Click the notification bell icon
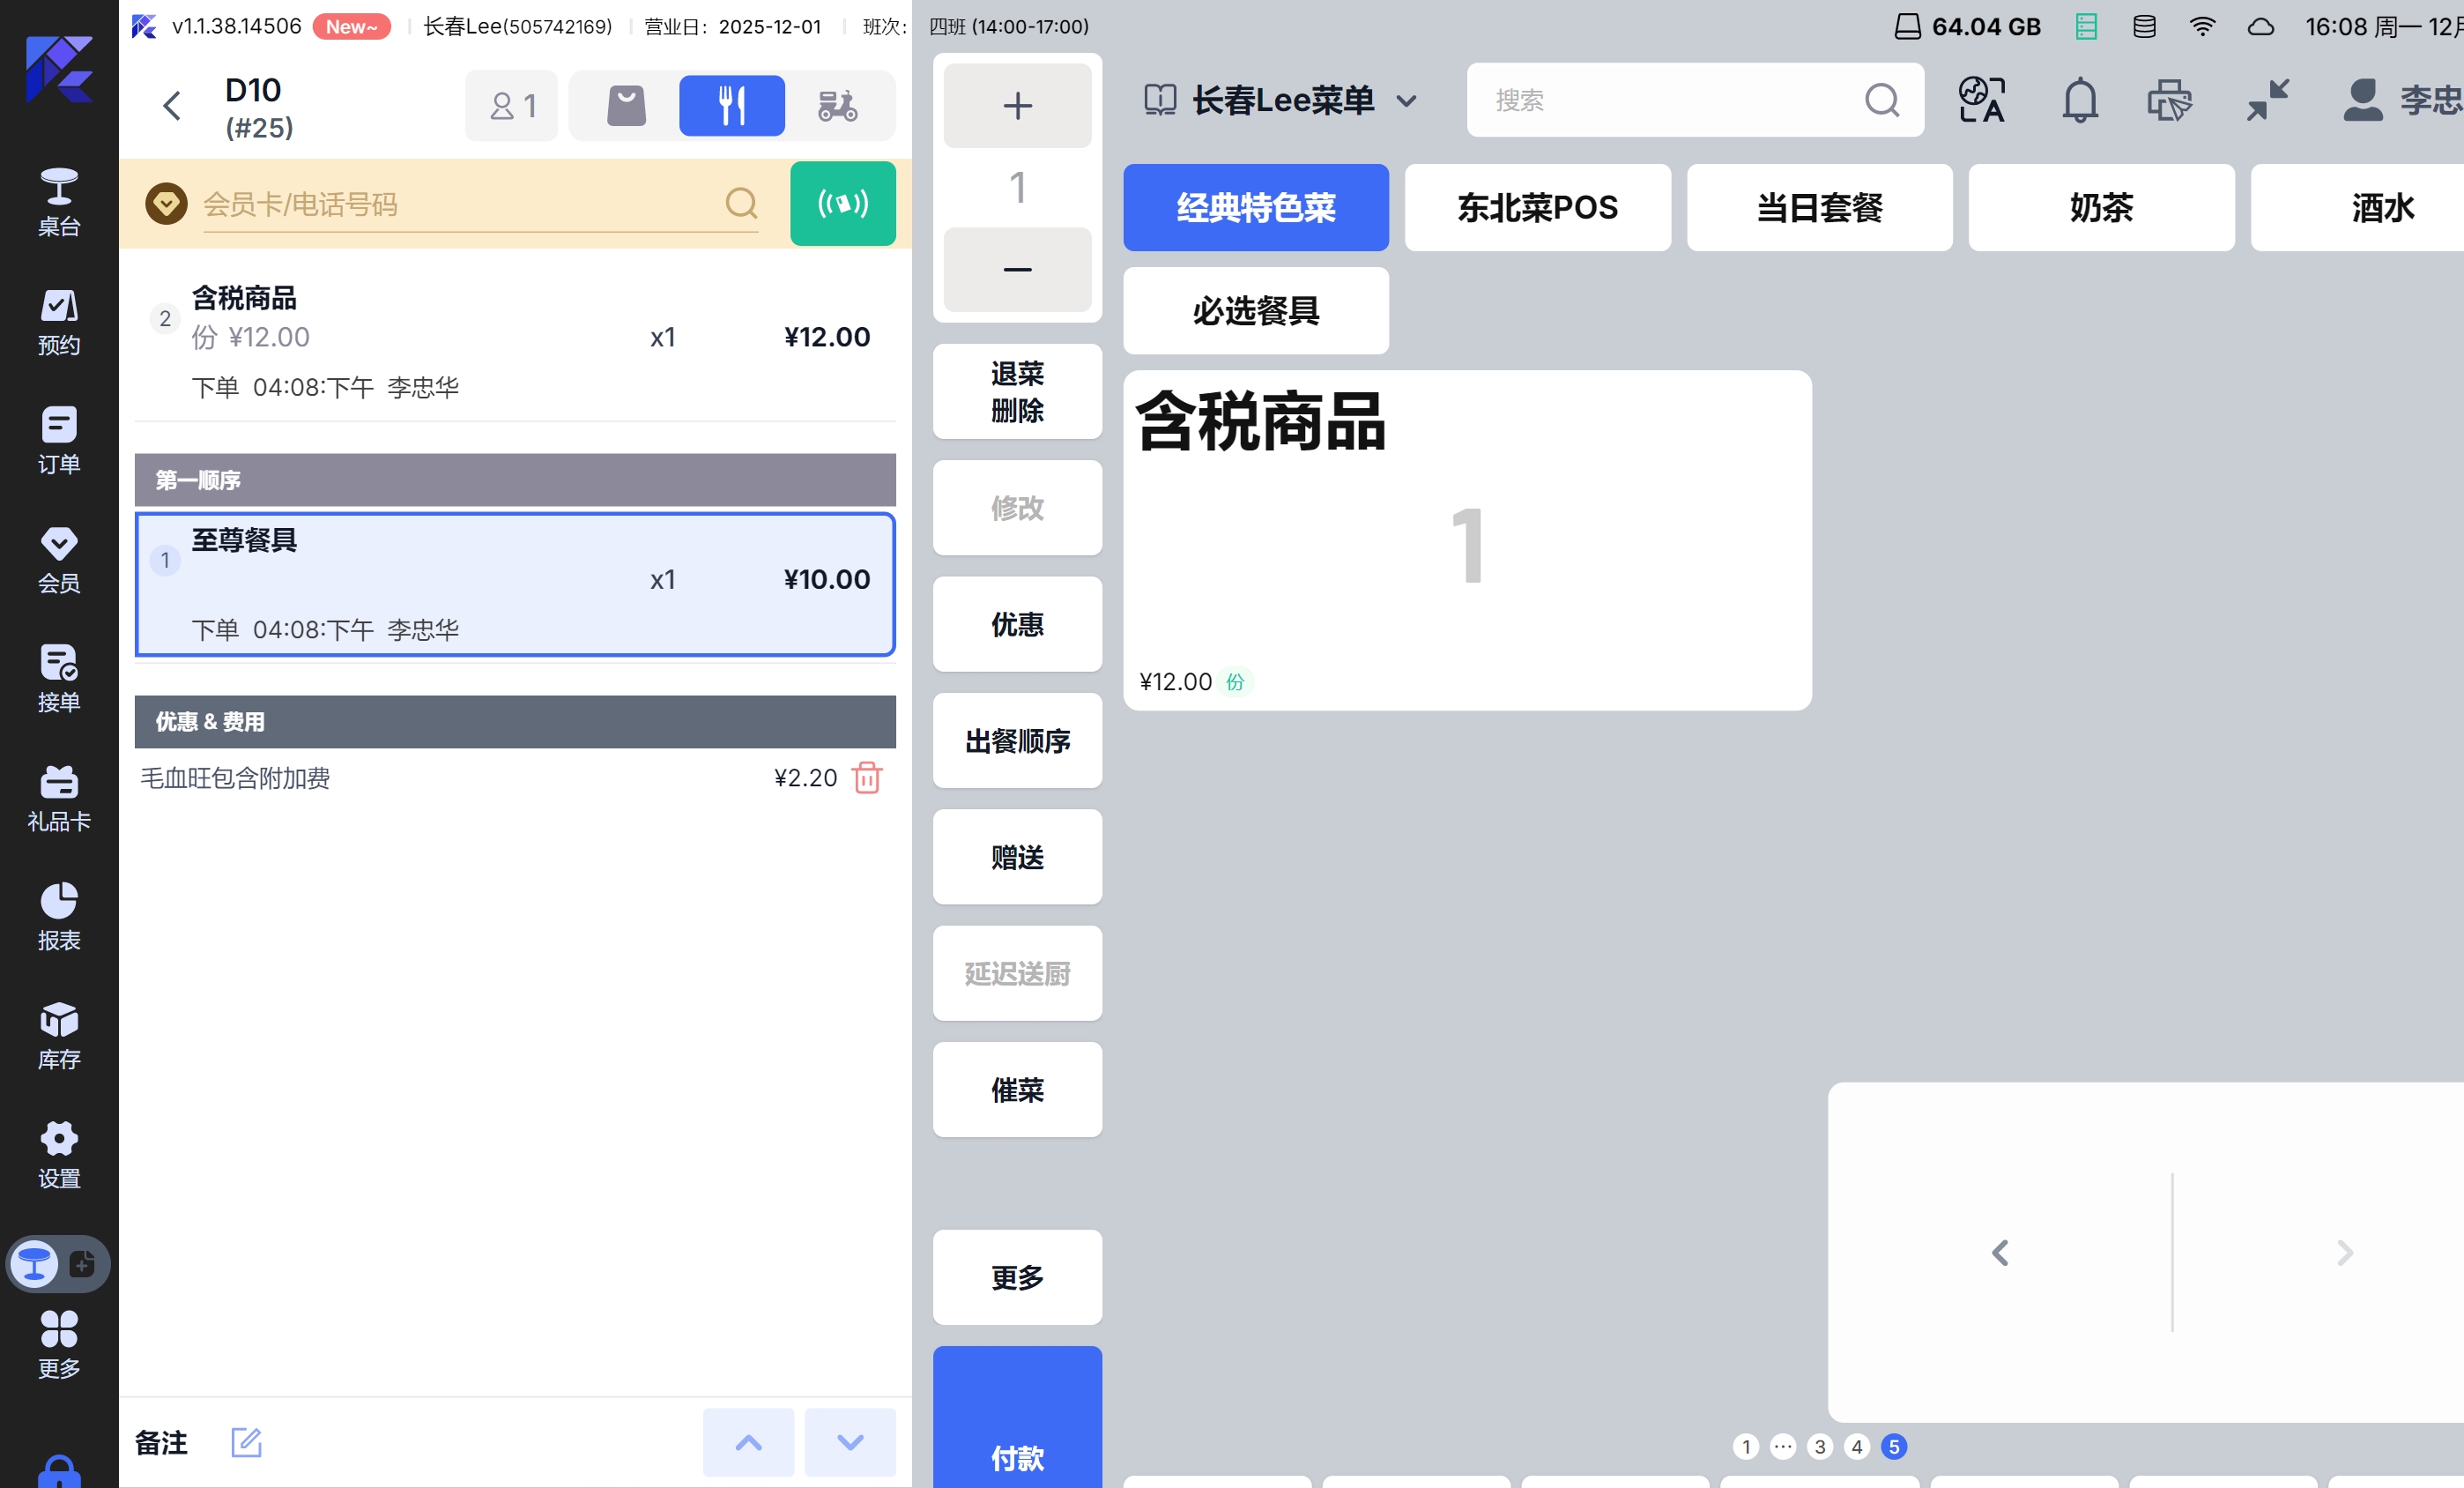2464x1488 pixels. pos(2079,100)
